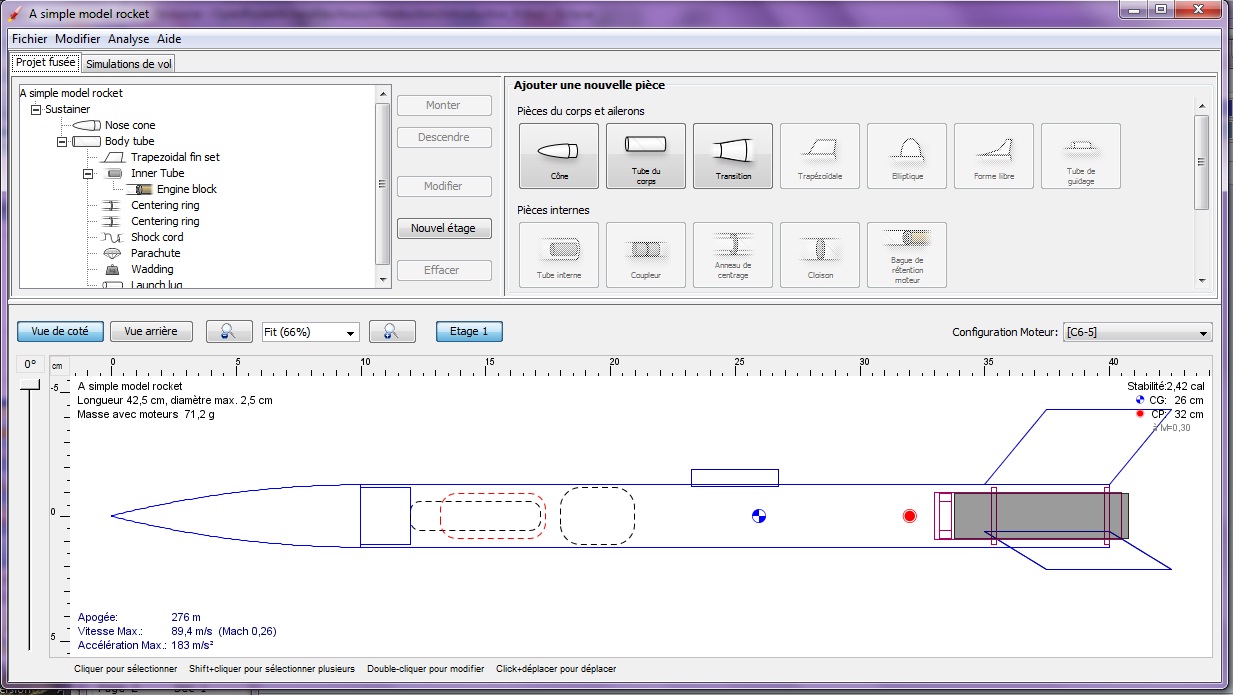Adjust the rotation angle slider
Screen dimensions: 1233x695
tap(30, 385)
